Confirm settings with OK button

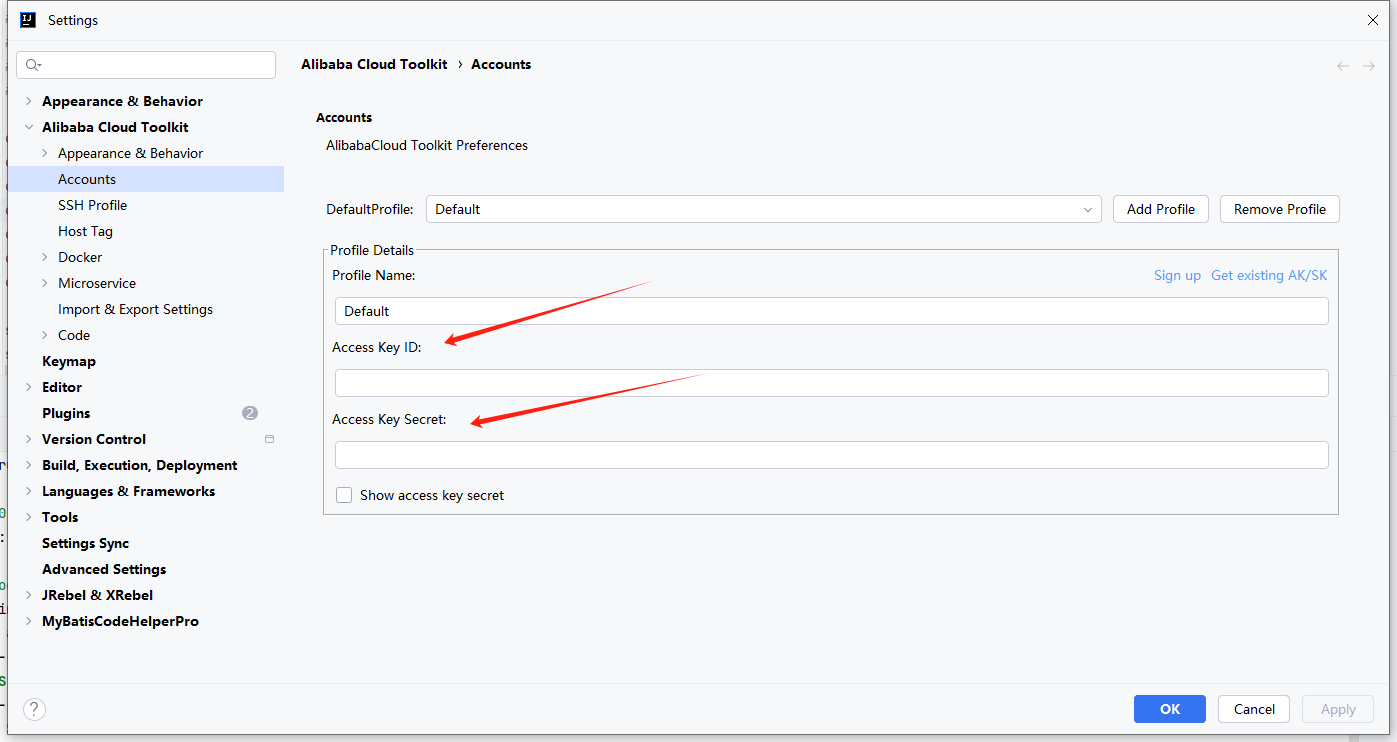click(1170, 709)
